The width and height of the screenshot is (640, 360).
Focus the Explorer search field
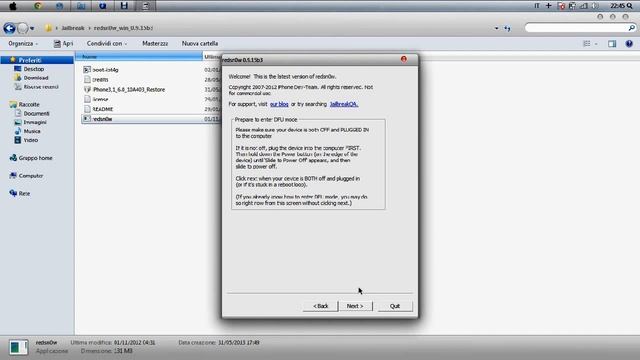(576, 28)
